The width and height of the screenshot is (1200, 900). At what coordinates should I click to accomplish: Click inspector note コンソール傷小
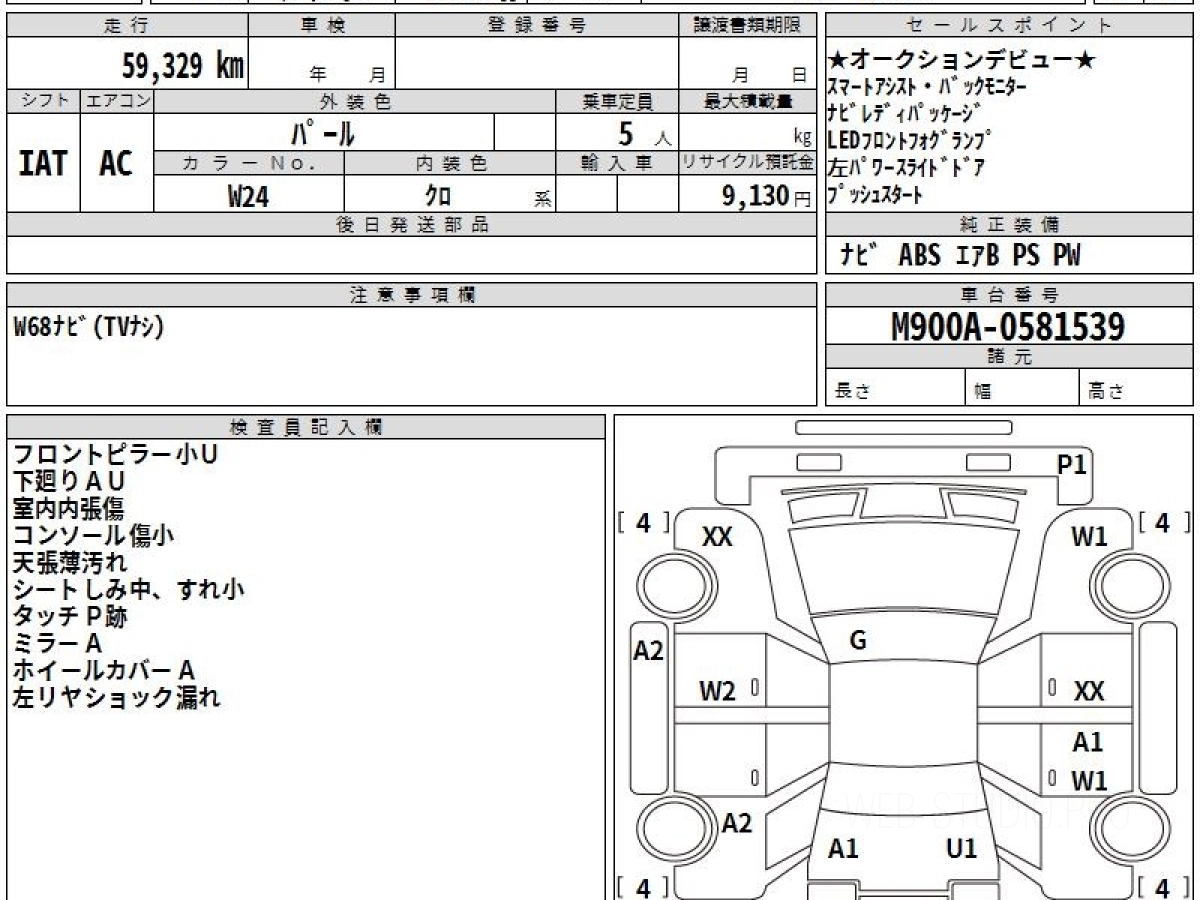tap(93, 536)
